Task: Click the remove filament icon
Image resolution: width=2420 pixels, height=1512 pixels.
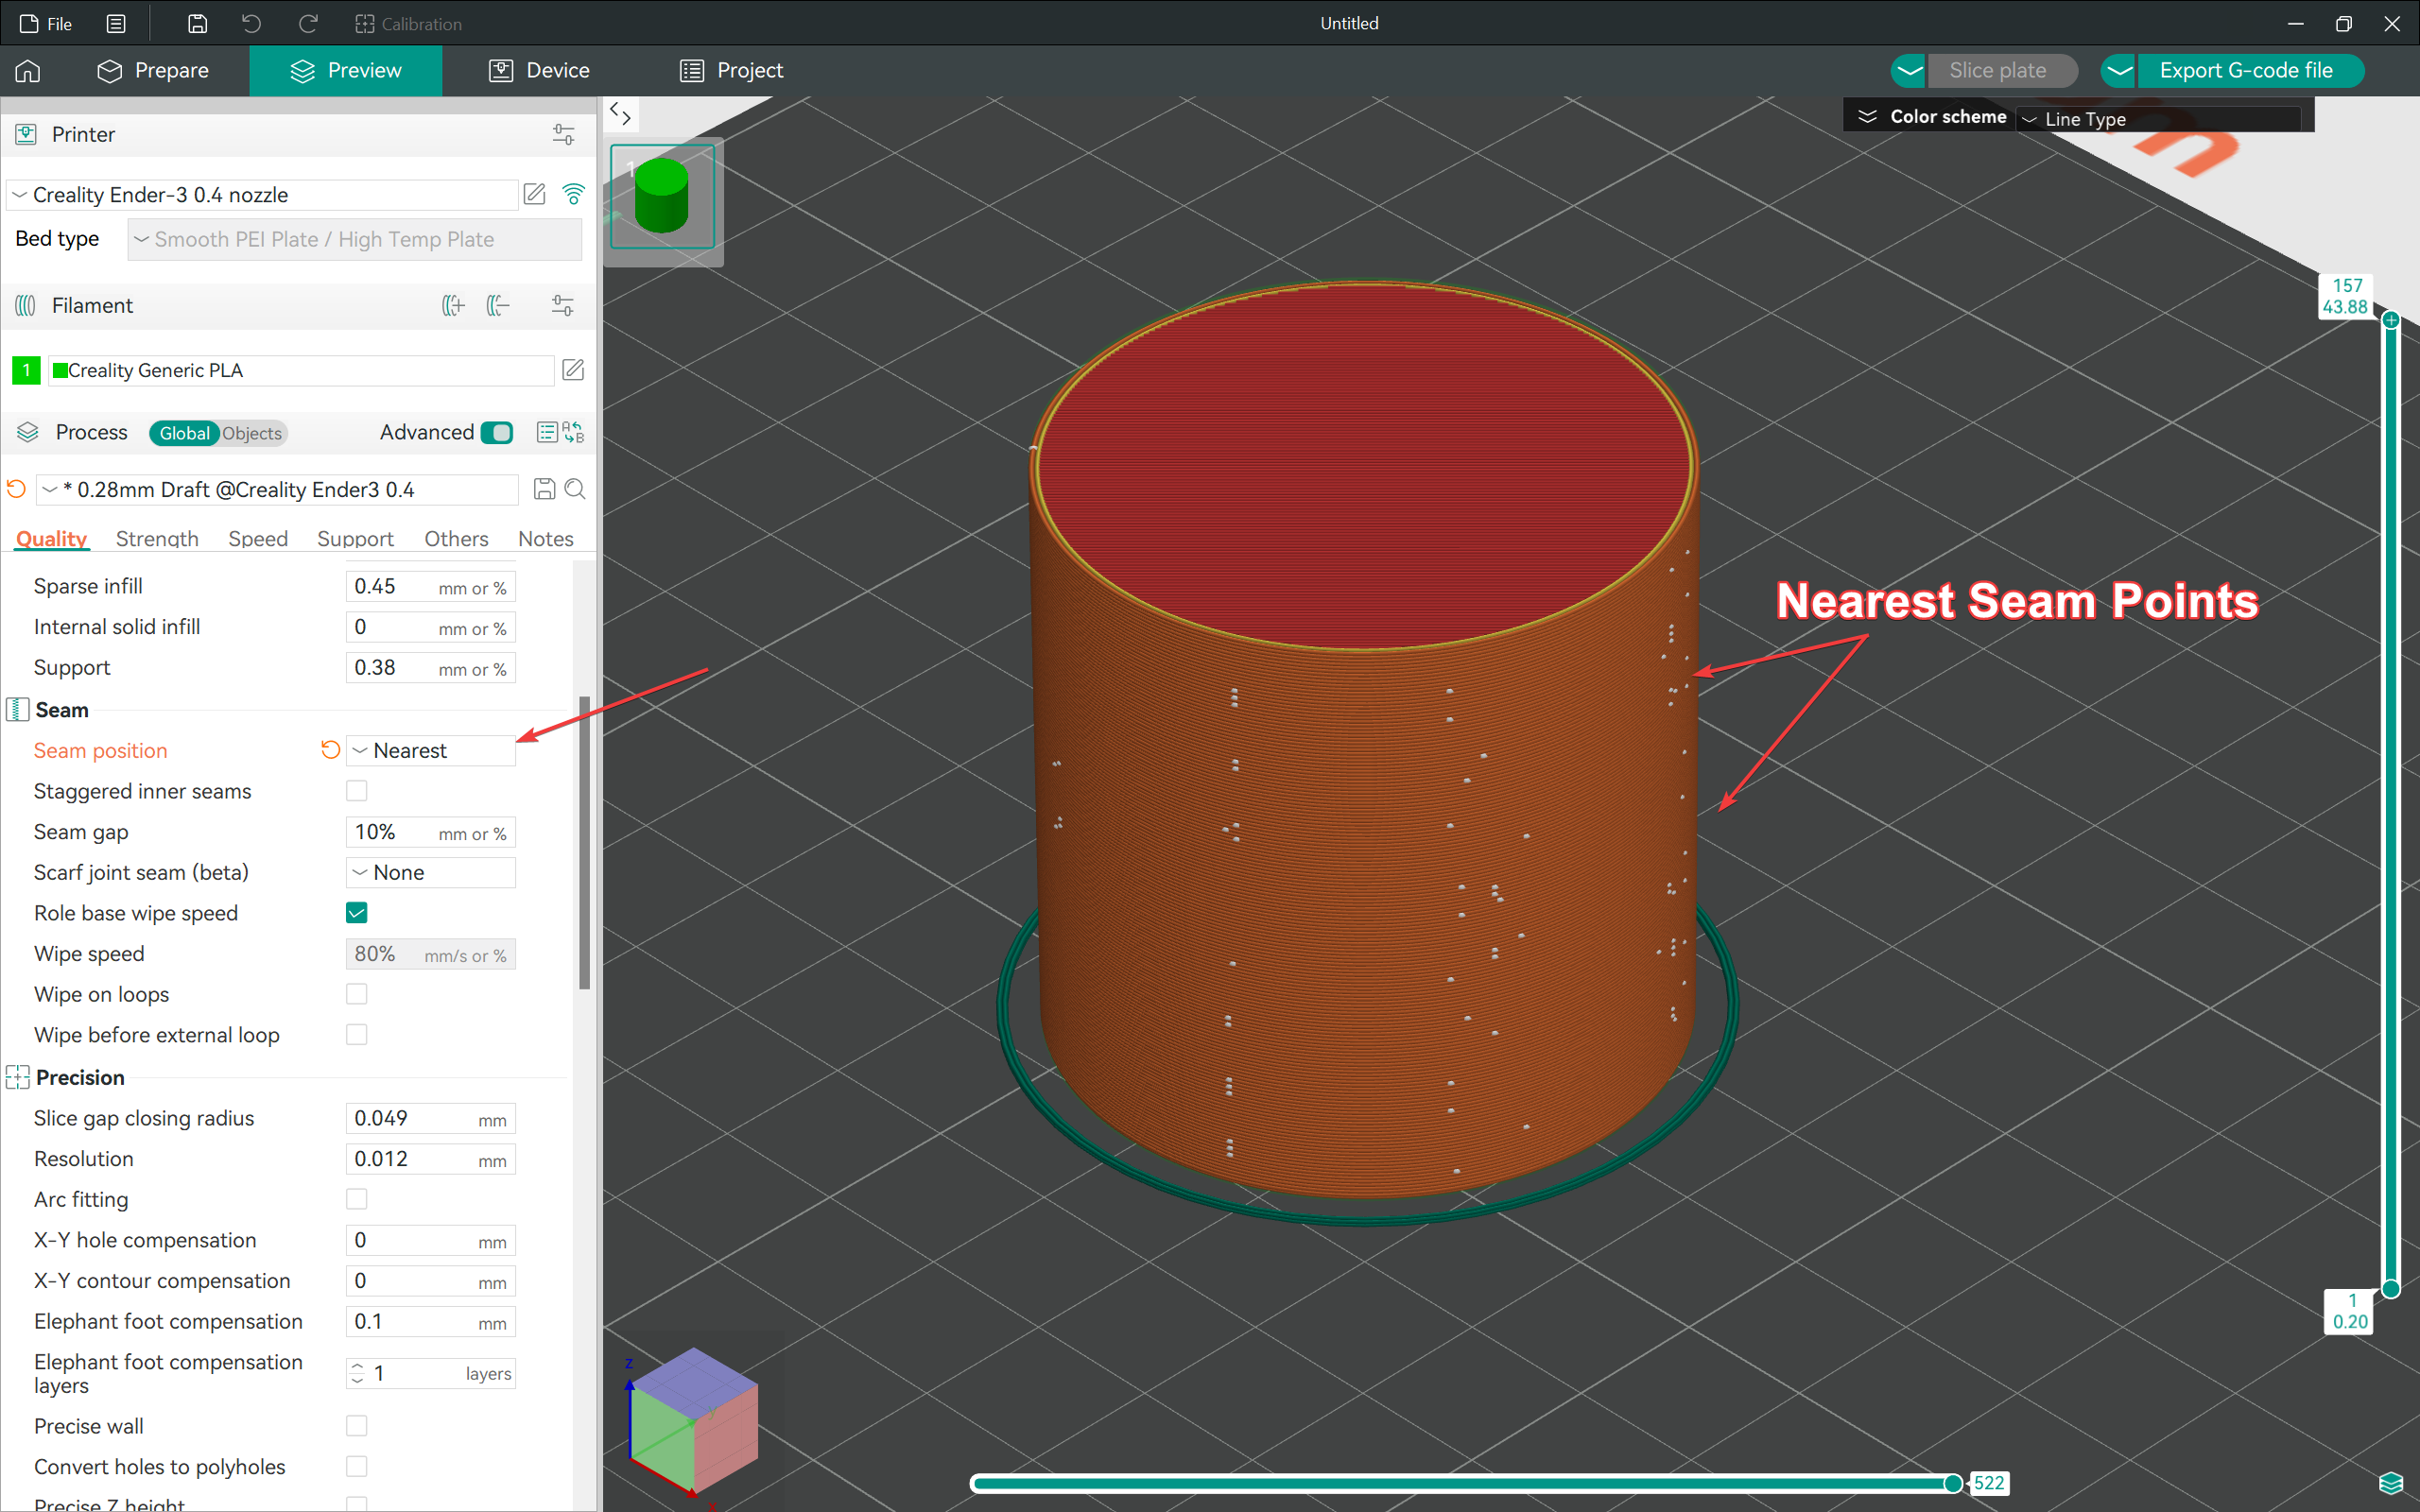Action: pos(498,305)
